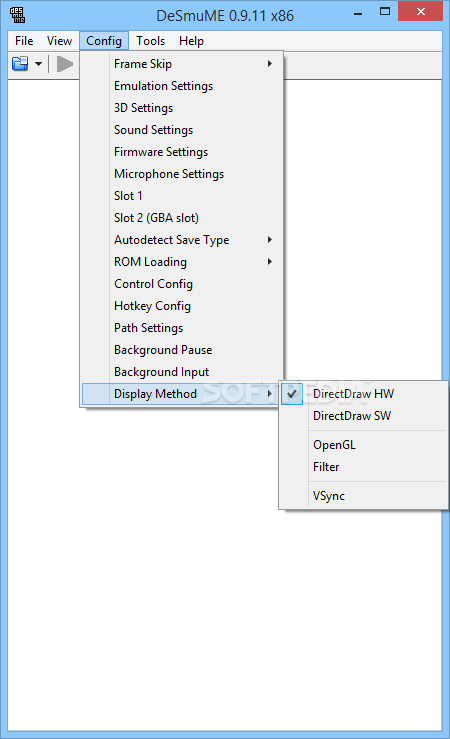
Task: Choose DirectDraw SW display method
Action: pyautogui.click(x=363, y=416)
